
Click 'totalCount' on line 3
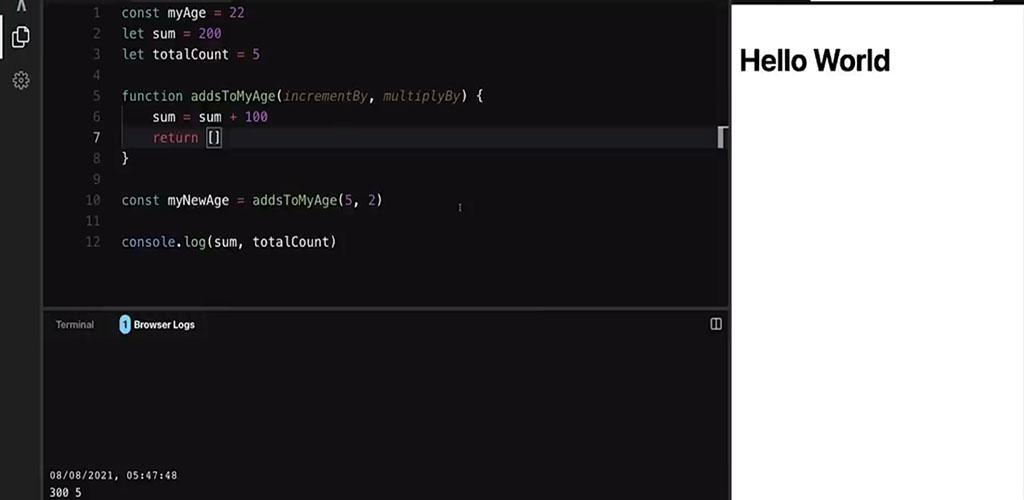191,55
